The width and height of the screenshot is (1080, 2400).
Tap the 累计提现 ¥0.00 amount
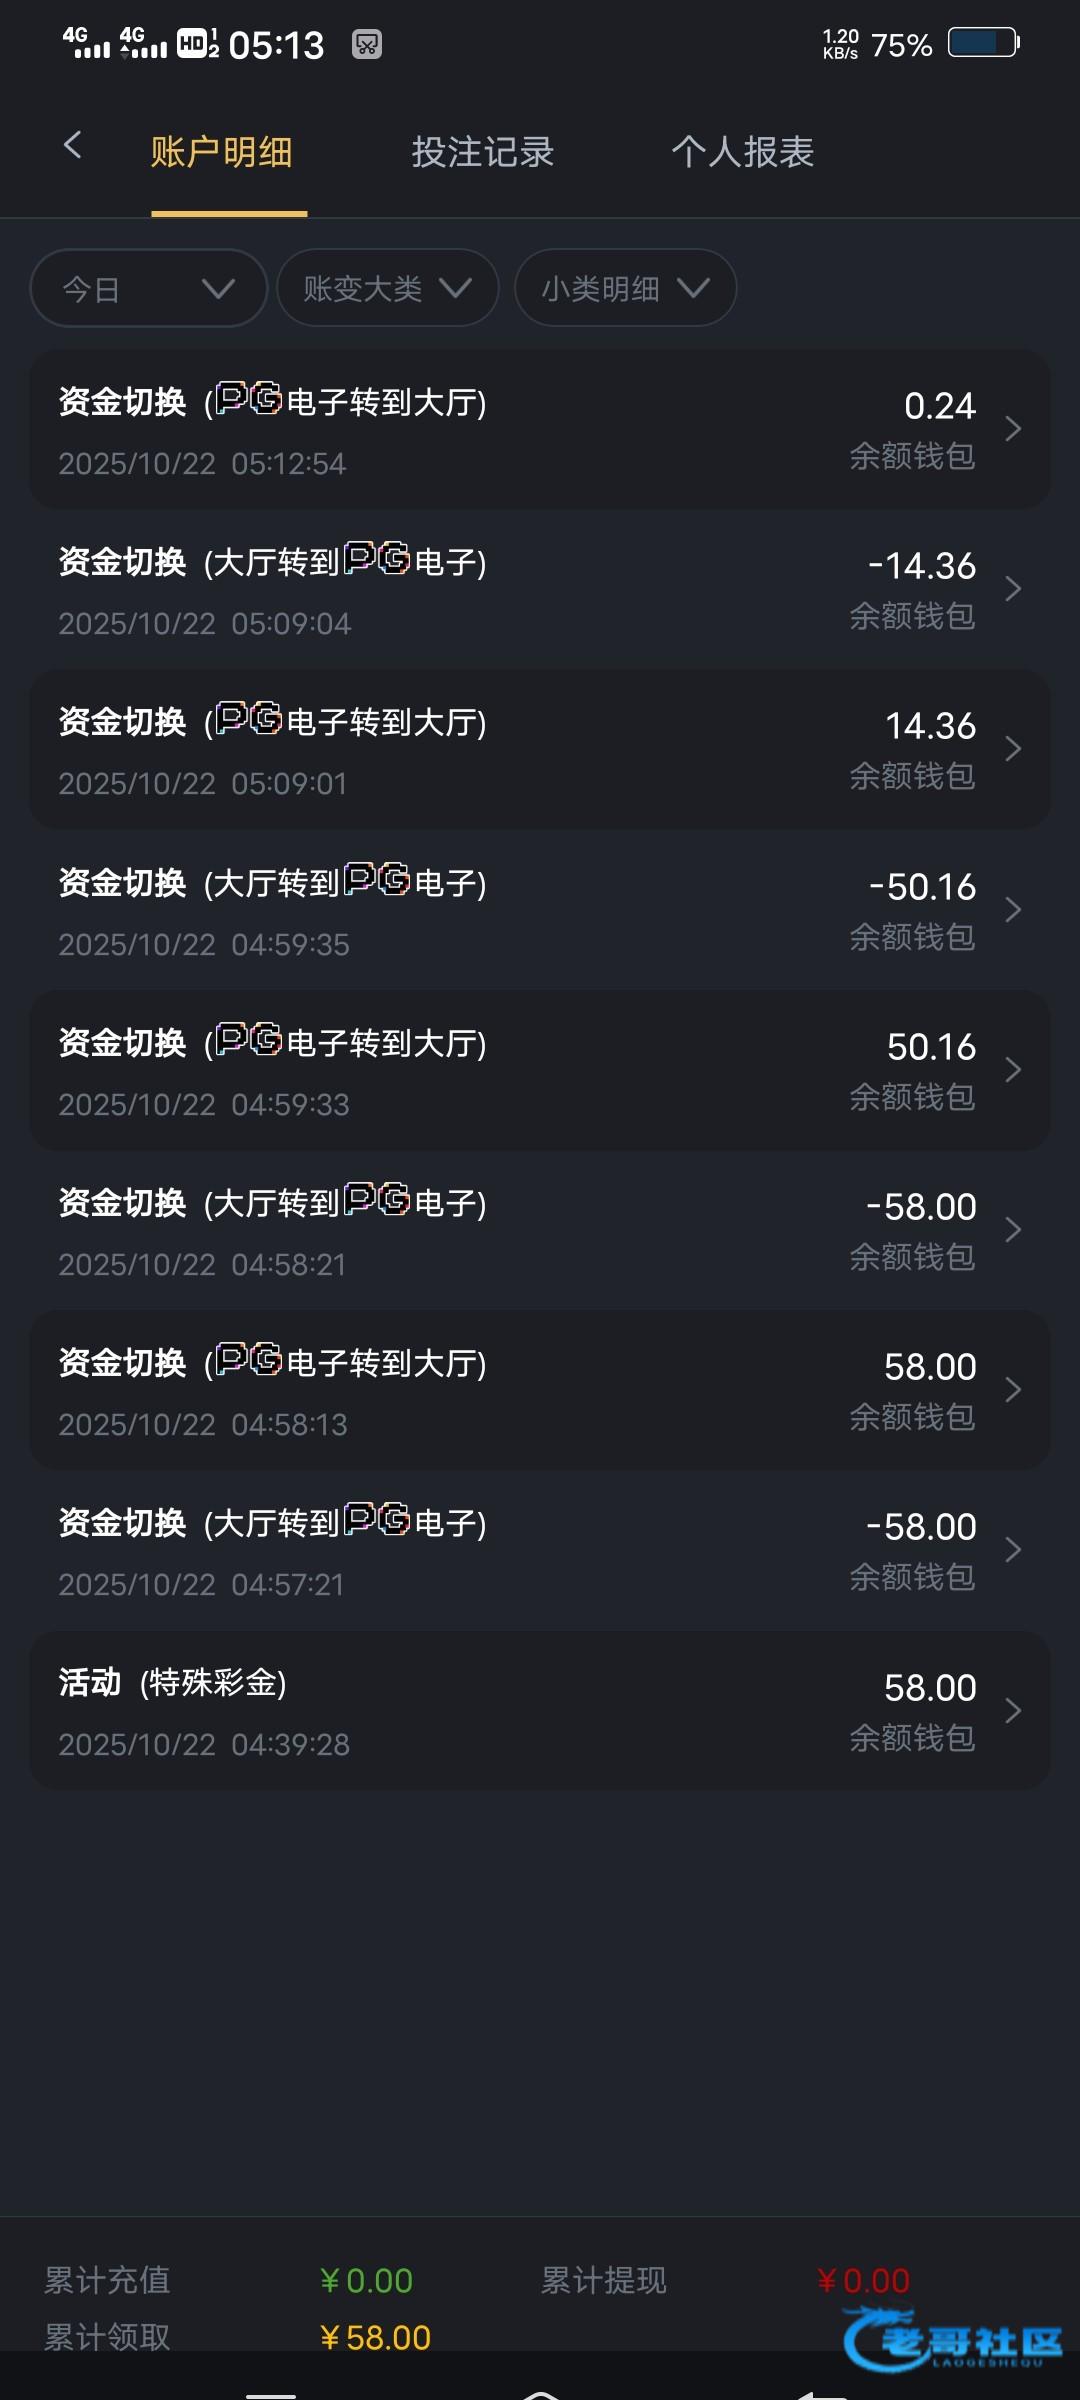tap(863, 2281)
